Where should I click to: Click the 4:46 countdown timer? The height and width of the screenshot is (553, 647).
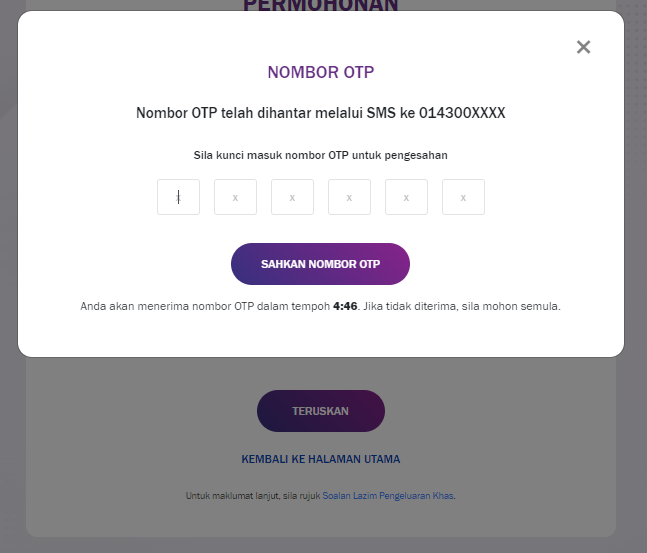click(x=345, y=306)
